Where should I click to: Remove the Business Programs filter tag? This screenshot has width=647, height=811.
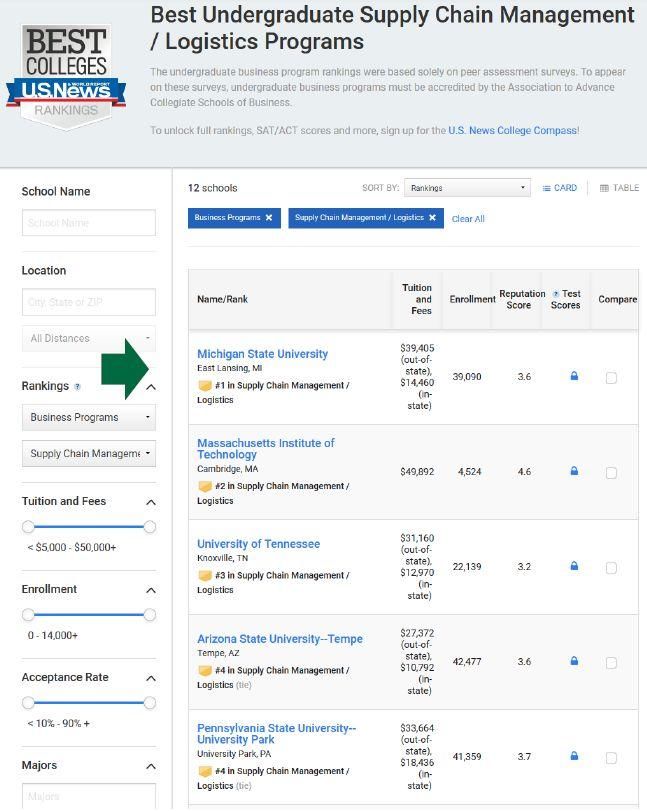pyautogui.click(x=269, y=218)
